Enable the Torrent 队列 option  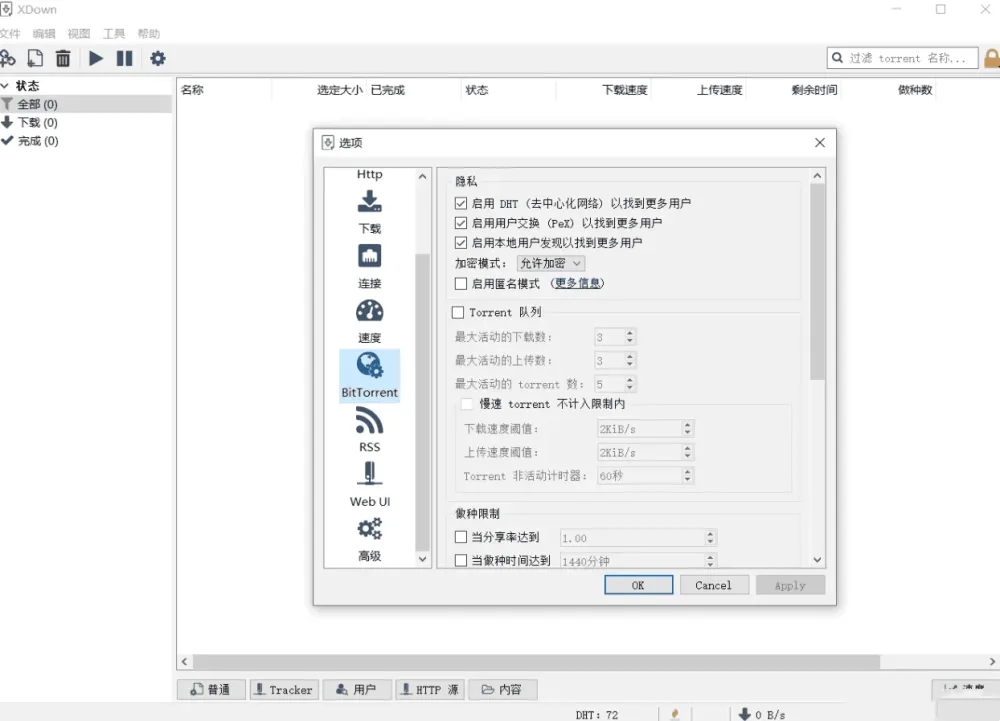tap(461, 310)
